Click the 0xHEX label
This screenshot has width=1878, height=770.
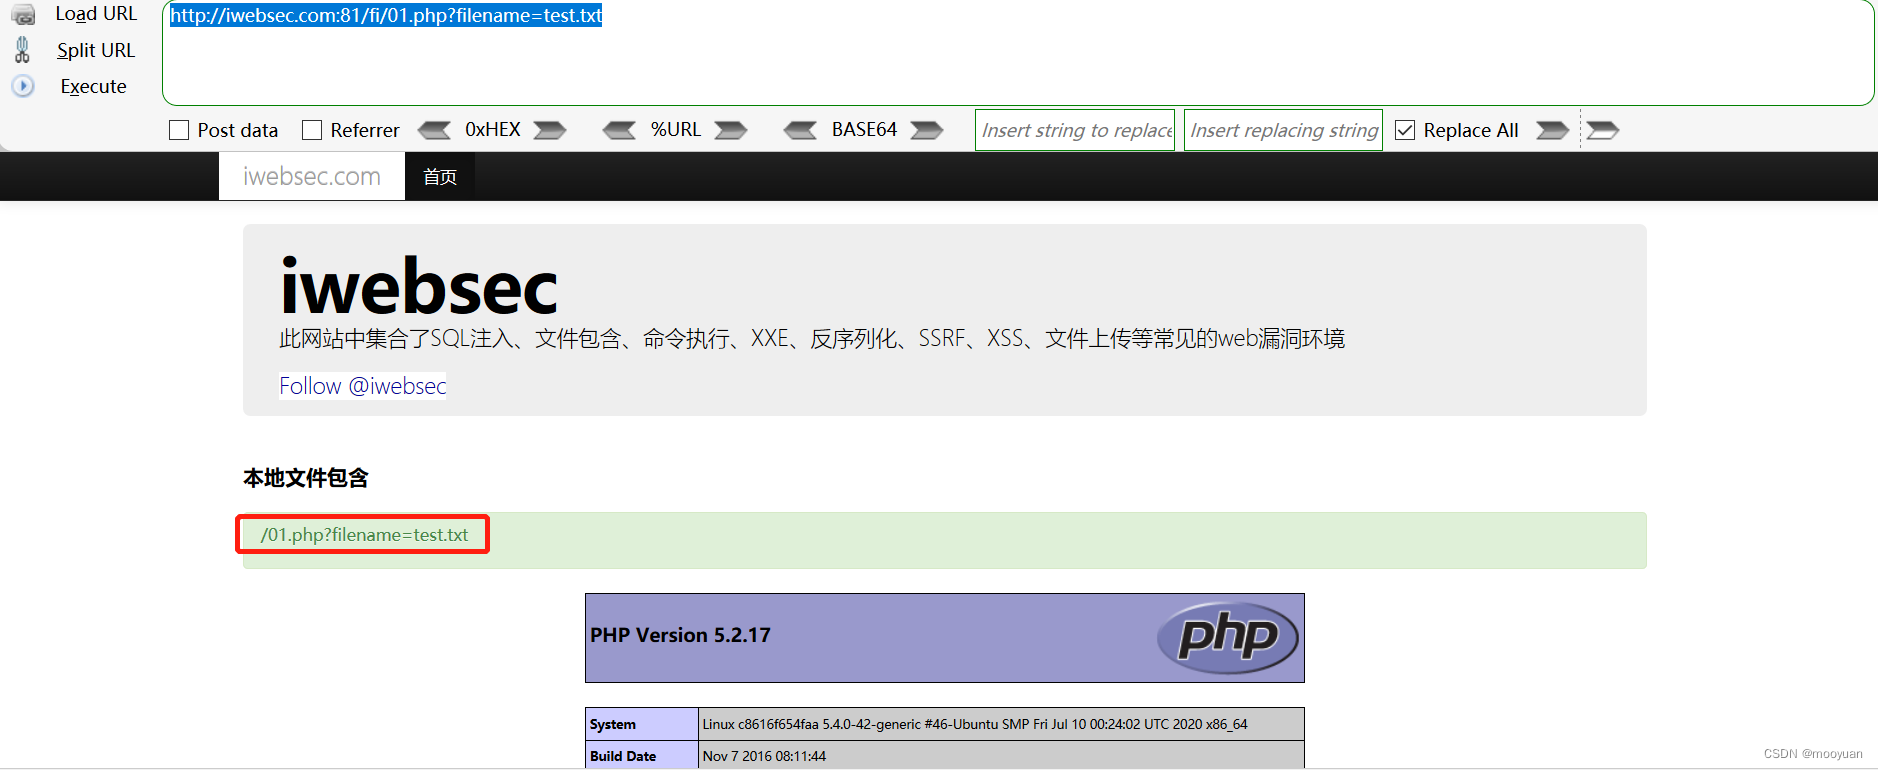[493, 130]
